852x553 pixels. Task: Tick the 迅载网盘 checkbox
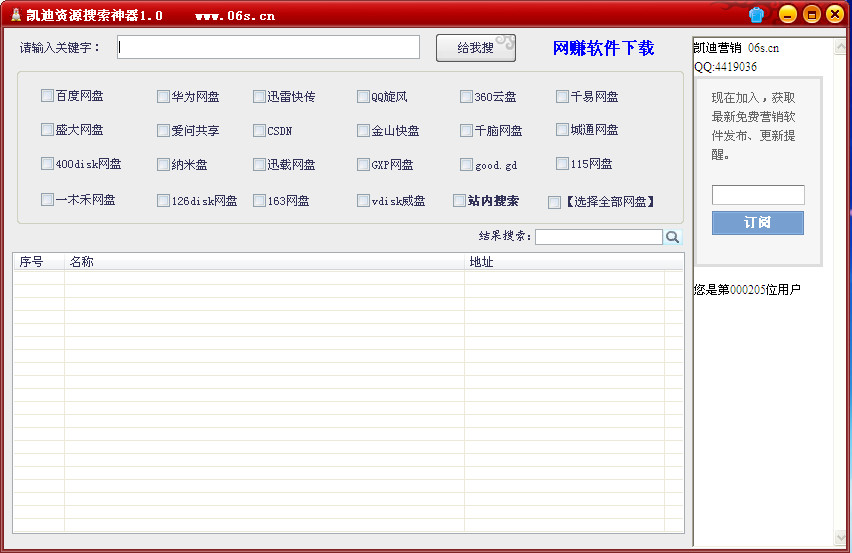coord(259,165)
